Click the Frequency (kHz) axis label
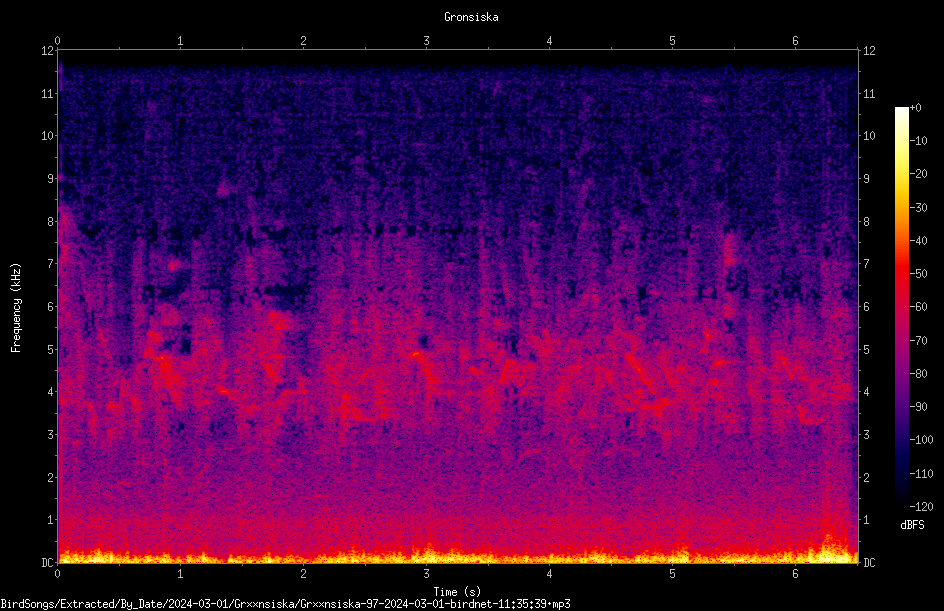The height and width of the screenshot is (611, 944). point(16,307)
